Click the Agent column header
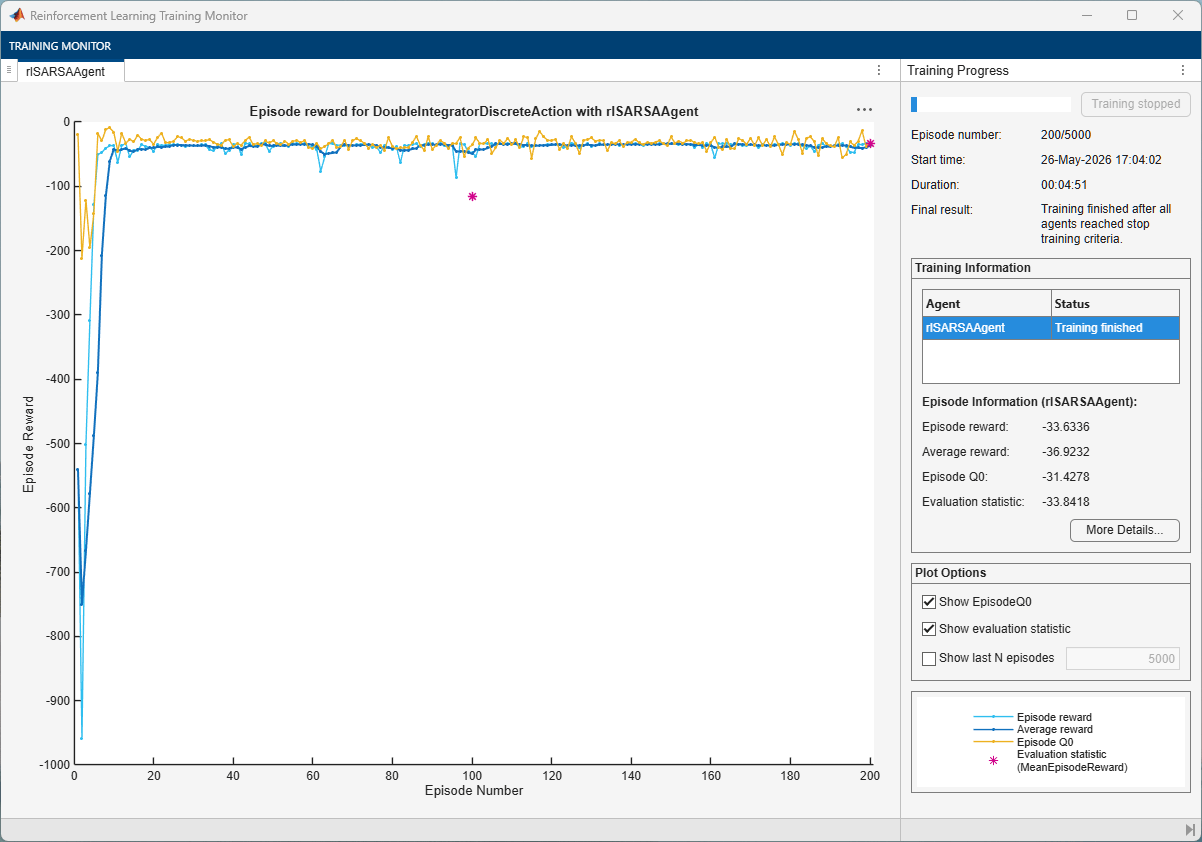The image size is (1202, 842). click(987, 303)
